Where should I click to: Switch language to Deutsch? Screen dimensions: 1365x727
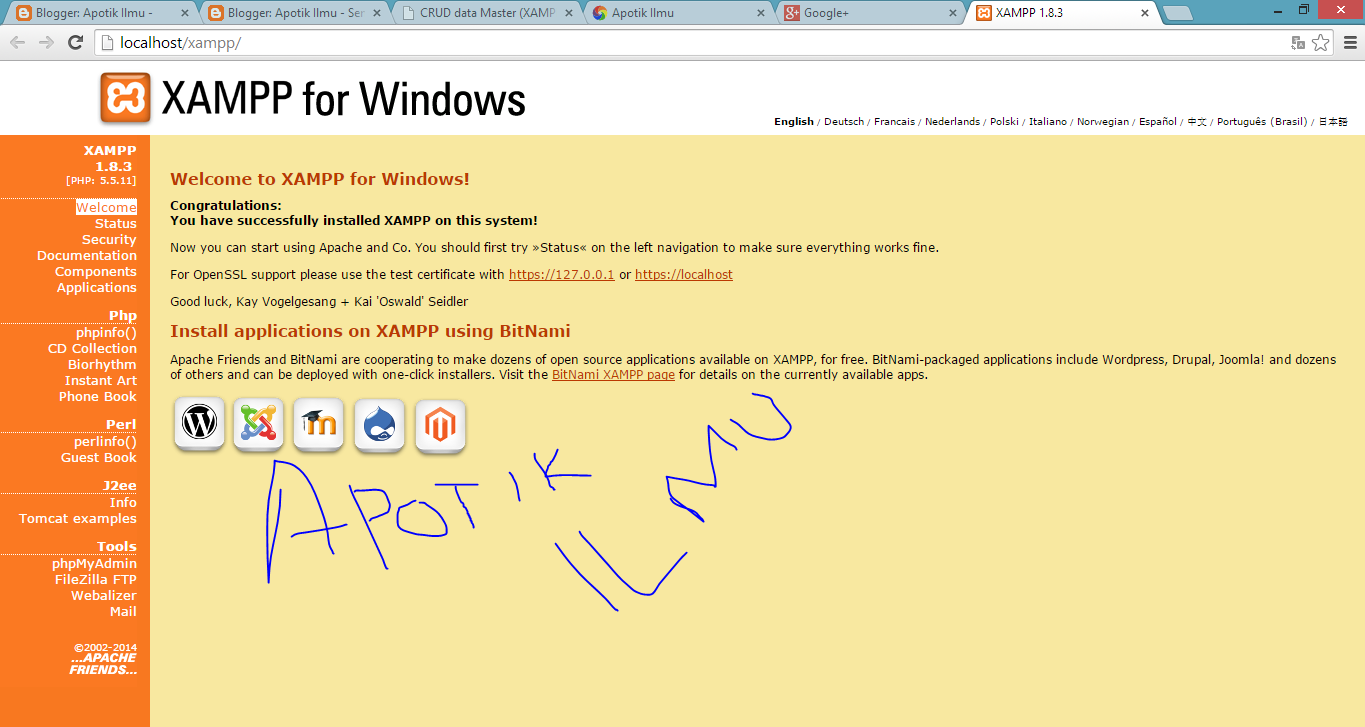[x=844, y=122]
